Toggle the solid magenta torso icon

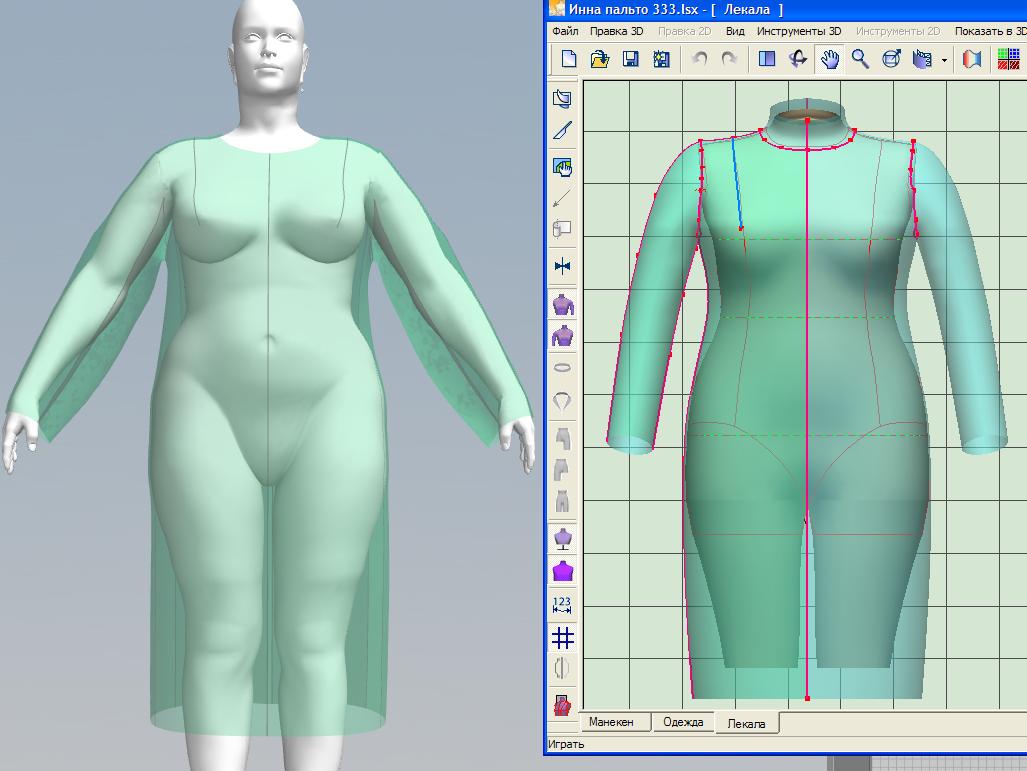coord(563,571)
